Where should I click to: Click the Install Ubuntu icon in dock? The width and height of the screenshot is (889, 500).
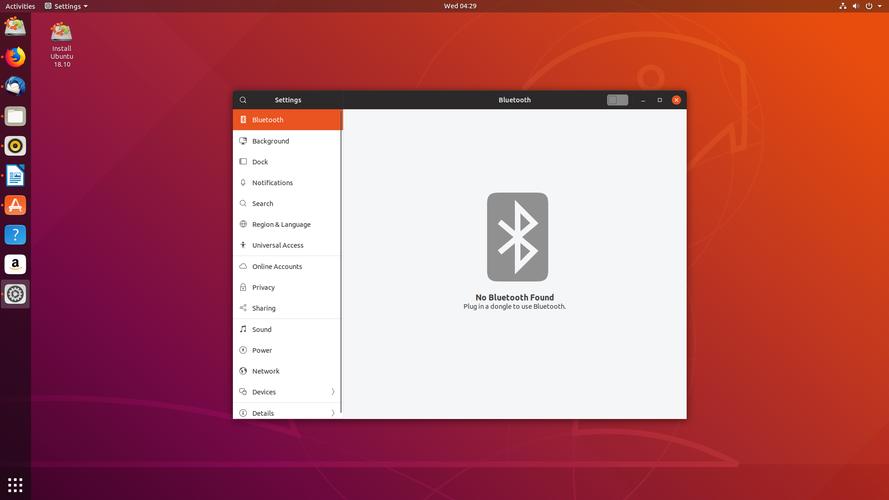point(15,27)
